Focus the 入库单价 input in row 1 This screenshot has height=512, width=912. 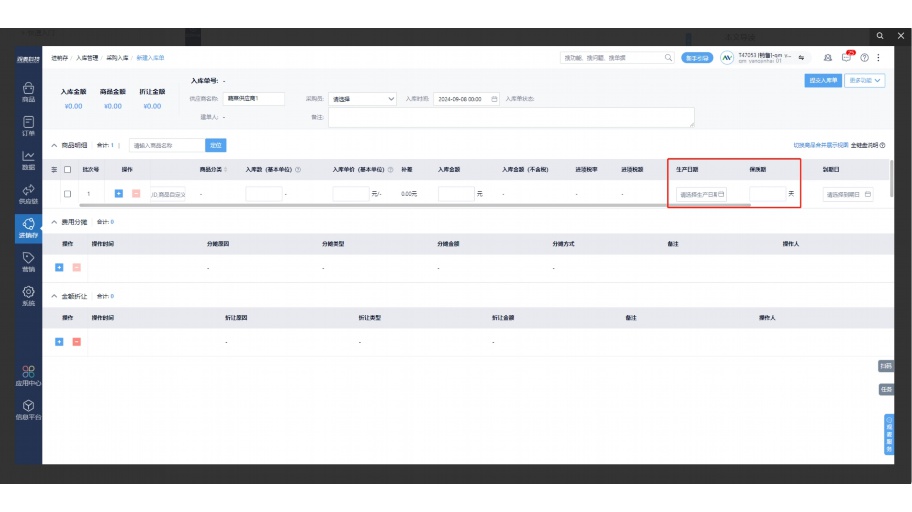(x=351, y=194)
